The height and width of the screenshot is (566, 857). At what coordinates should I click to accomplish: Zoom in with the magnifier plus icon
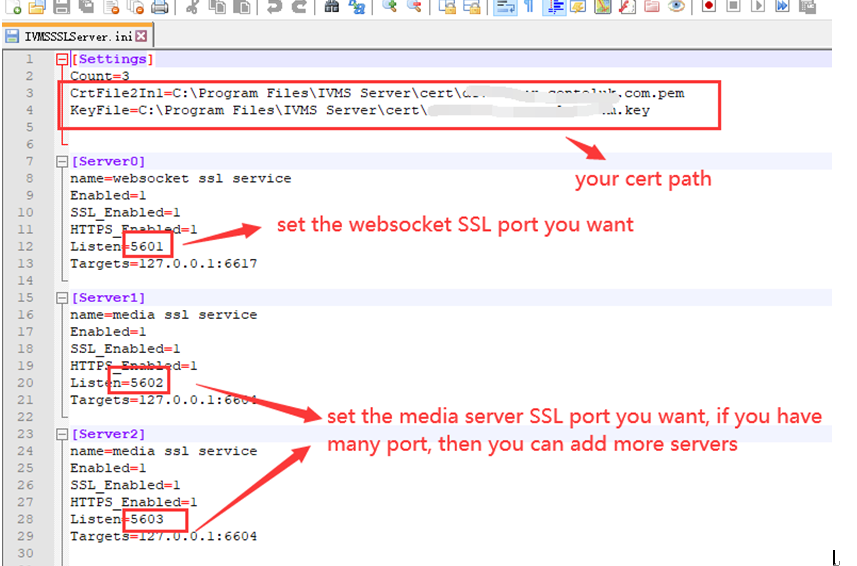click(389, 7)
